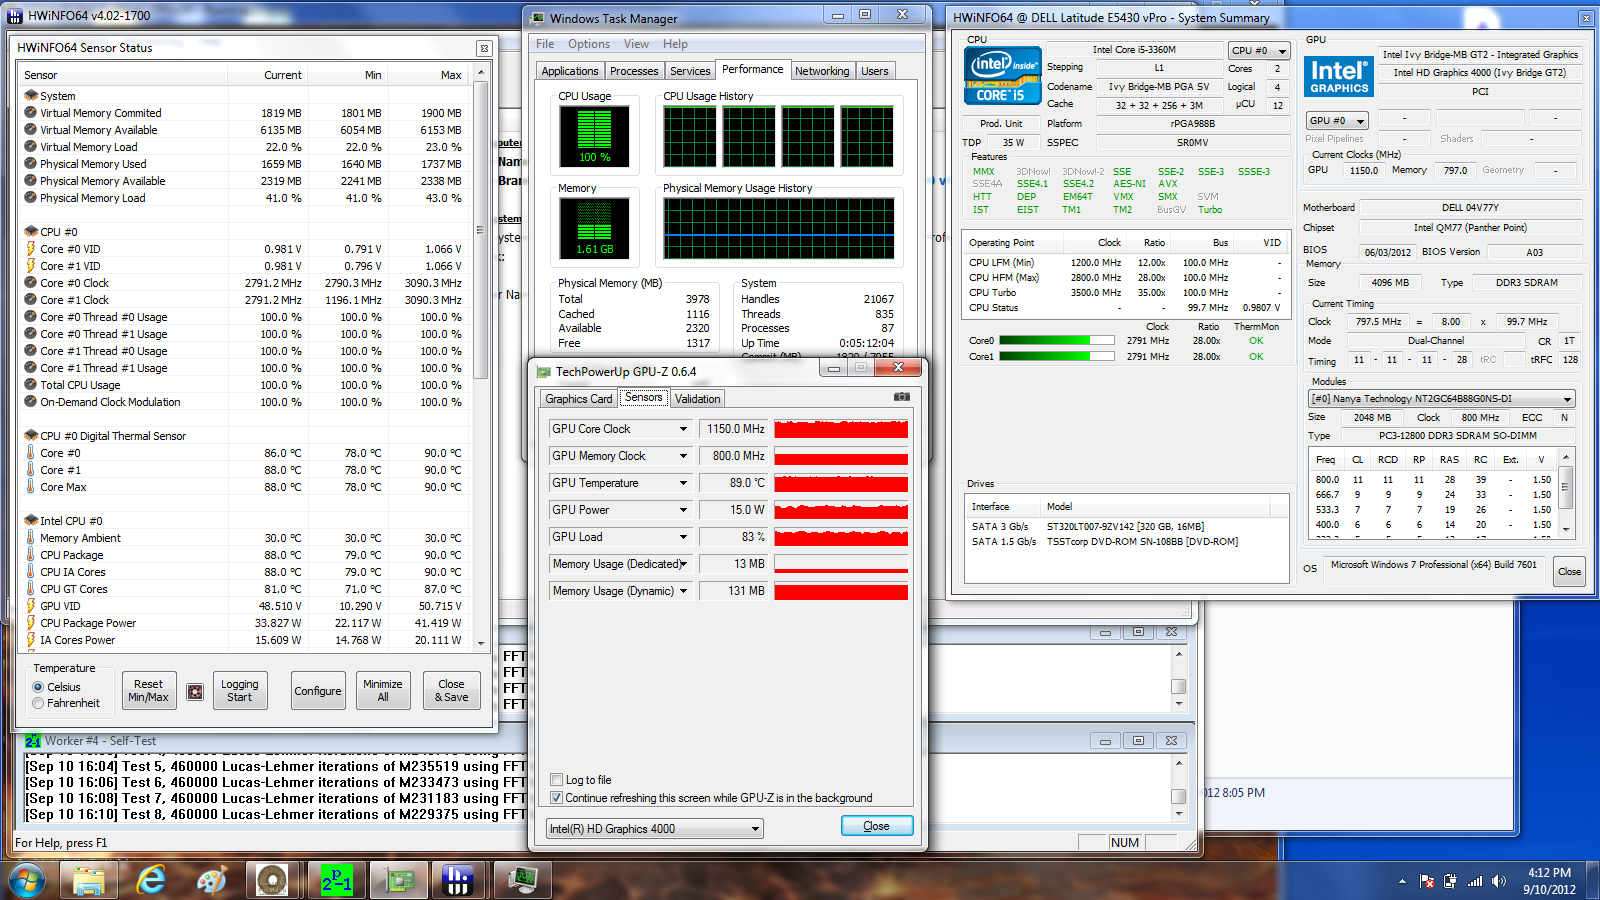Open the volume speaker tray icon
Viewport: 1600px width, 900px height.
tap(1498, 881)
